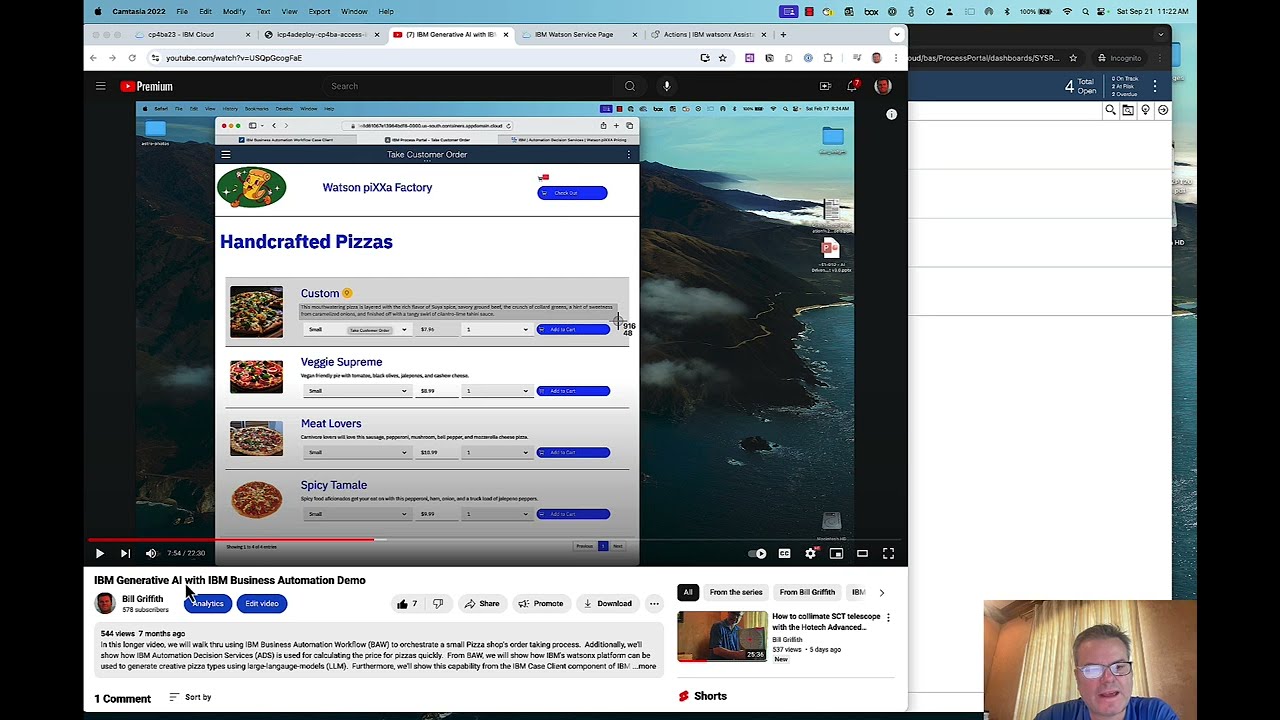Bookmark this page with the star

coord(722,58)
